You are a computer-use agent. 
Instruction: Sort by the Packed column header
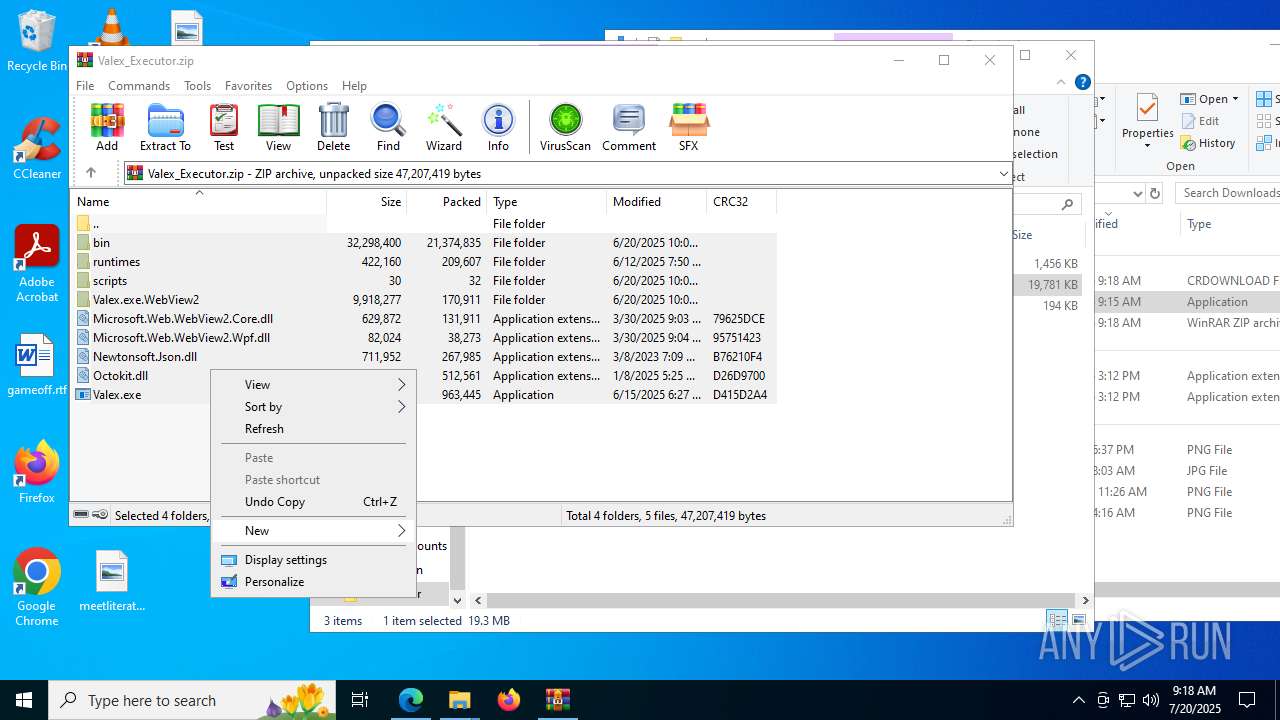click(446, 201)
